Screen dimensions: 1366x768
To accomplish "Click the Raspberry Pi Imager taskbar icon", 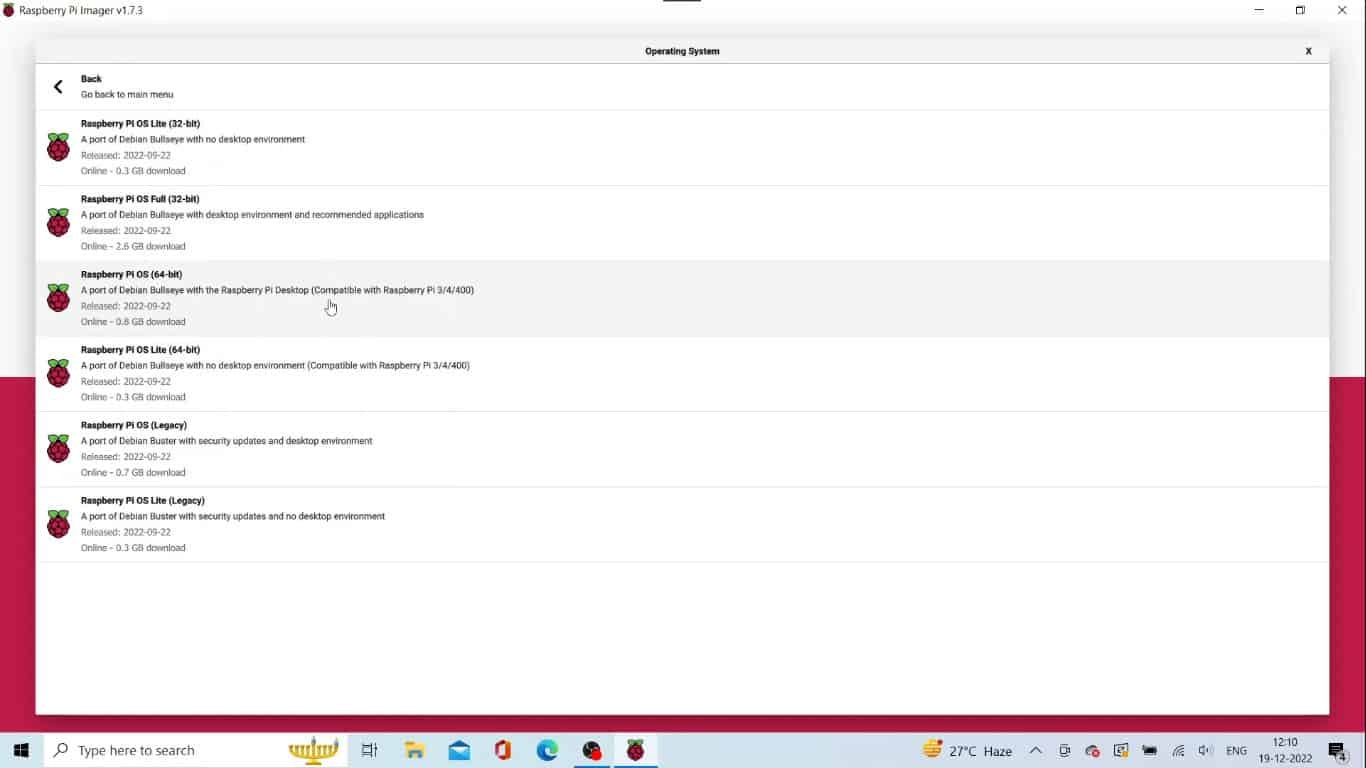I will click(636, 750).
